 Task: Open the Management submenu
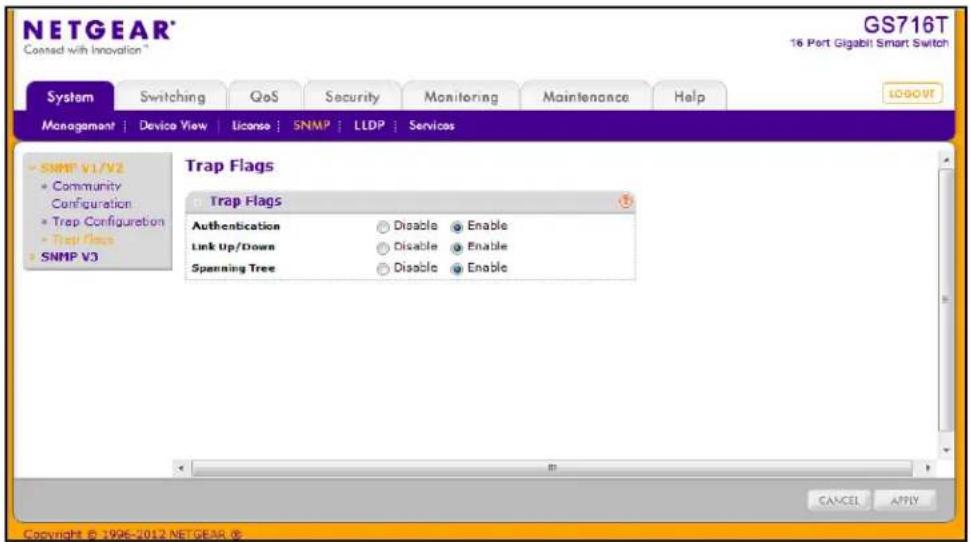(78, 126)
